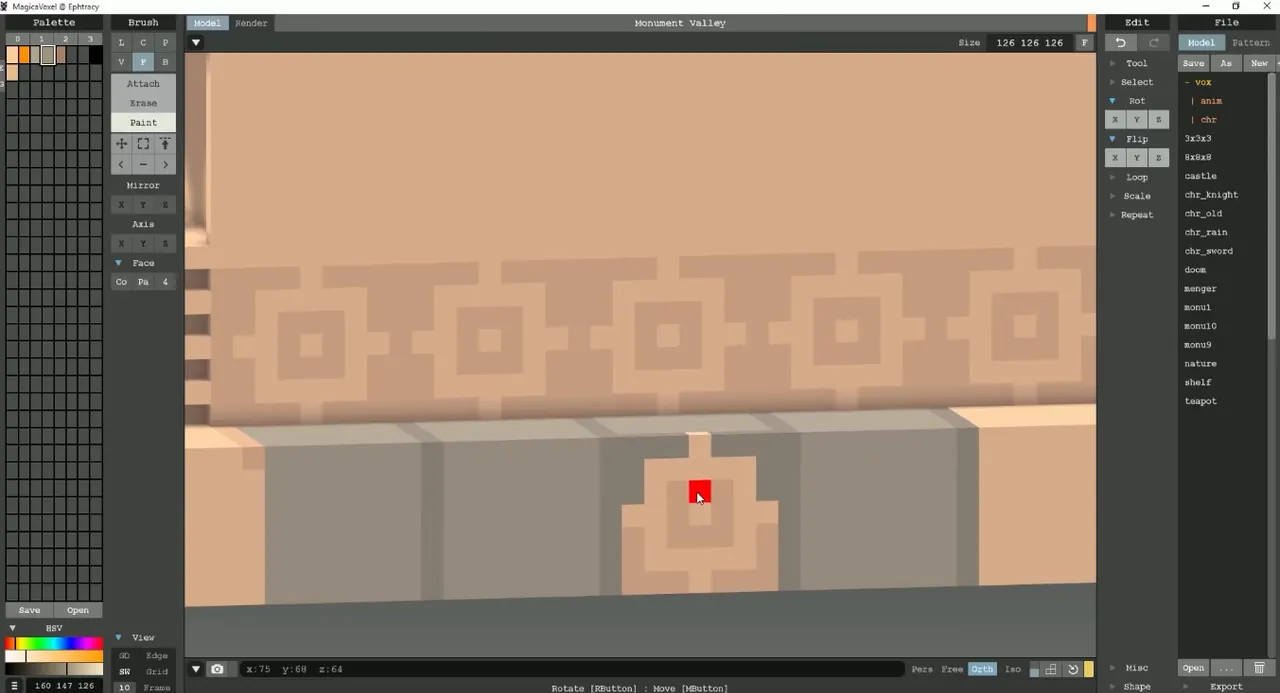Click the rainbow hue slider
The height and width of the screenshot is (693, 1280).
54,643
